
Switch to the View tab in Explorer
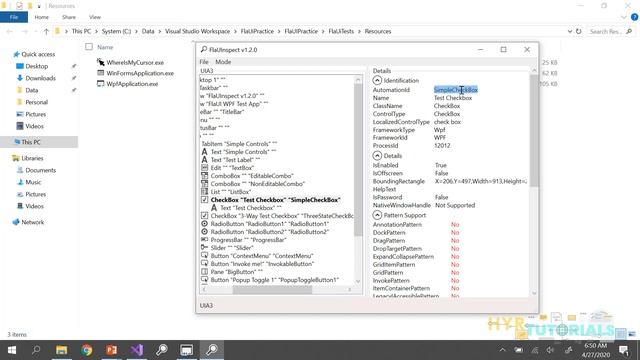tap(95, 17)
